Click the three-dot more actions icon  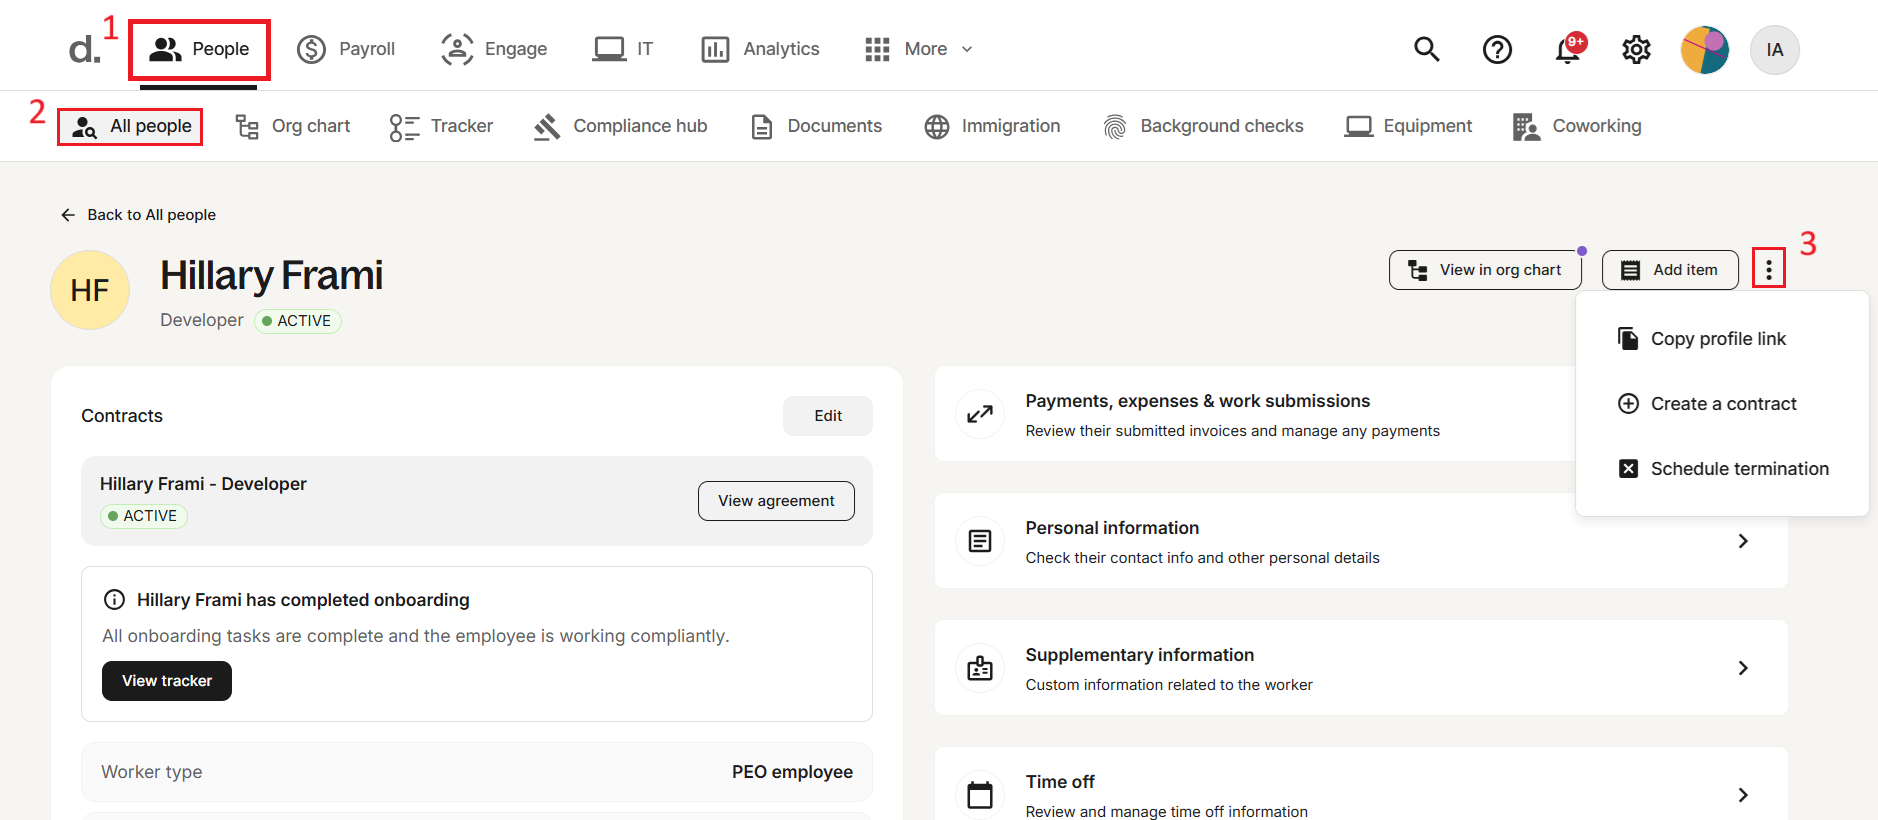click(x=1768, y=270)
